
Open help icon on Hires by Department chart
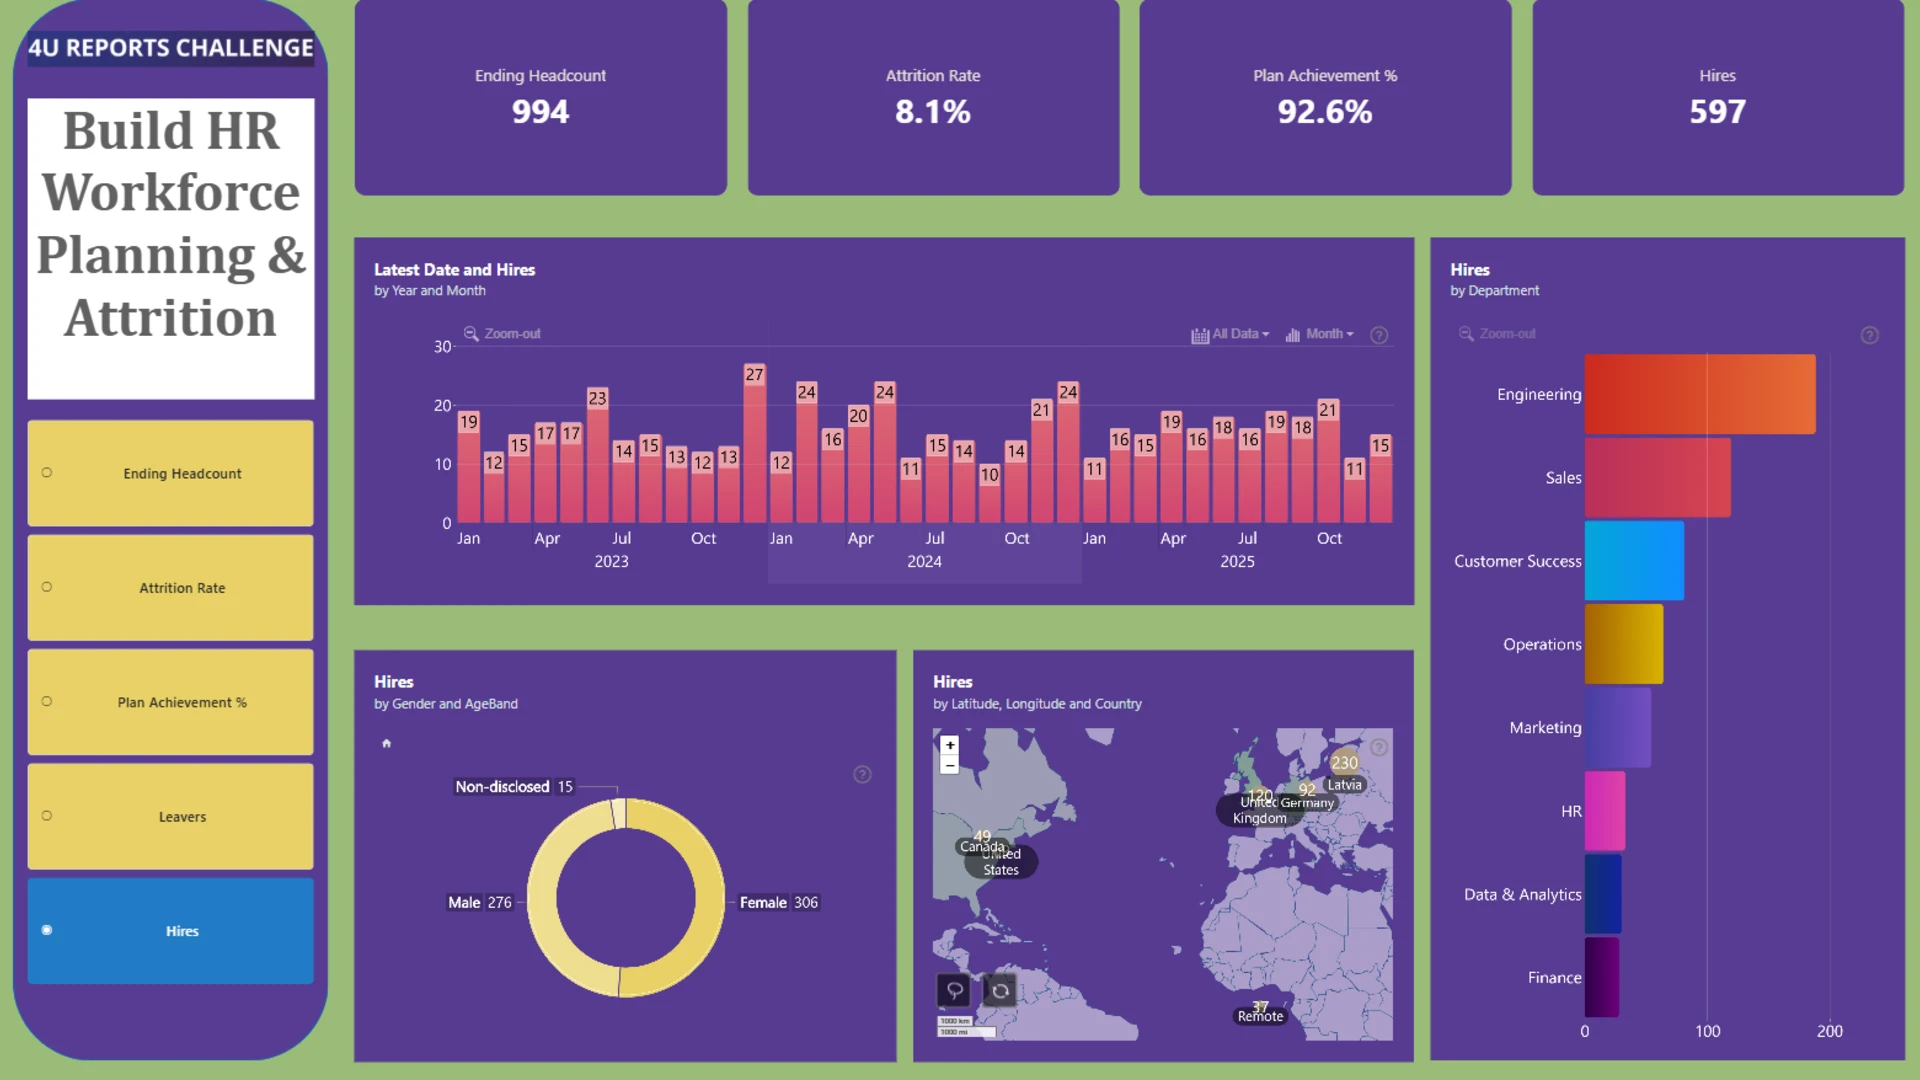[x=1869, y=335]
